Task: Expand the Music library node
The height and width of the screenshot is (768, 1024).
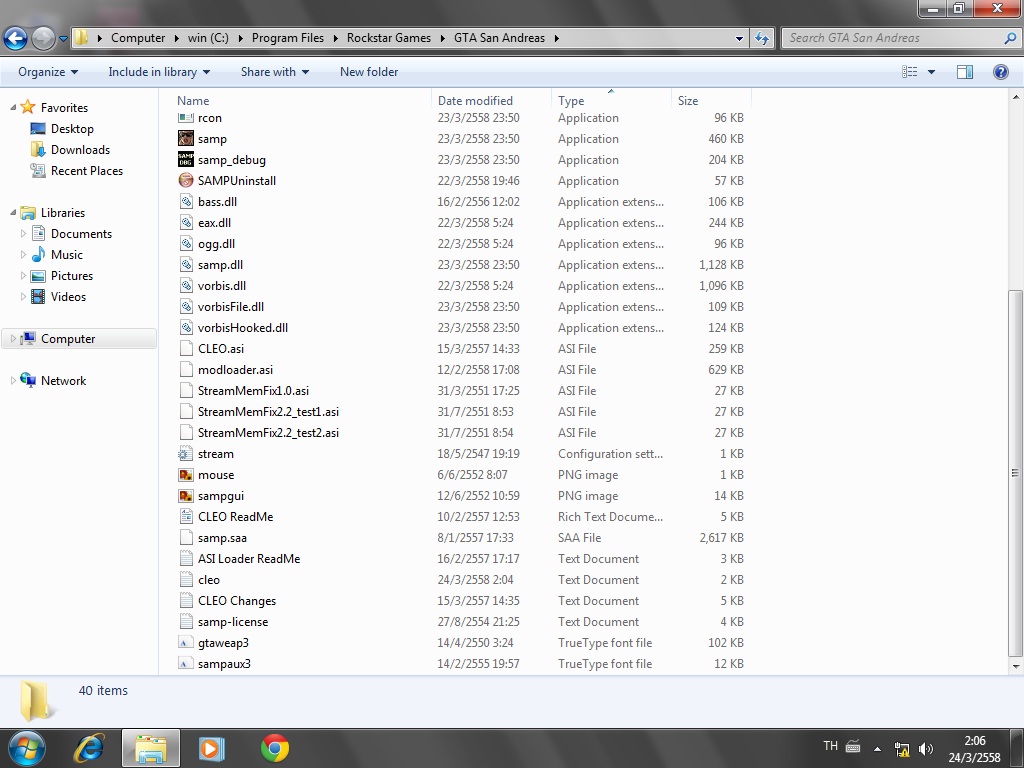Action: (x=24, y=255)
